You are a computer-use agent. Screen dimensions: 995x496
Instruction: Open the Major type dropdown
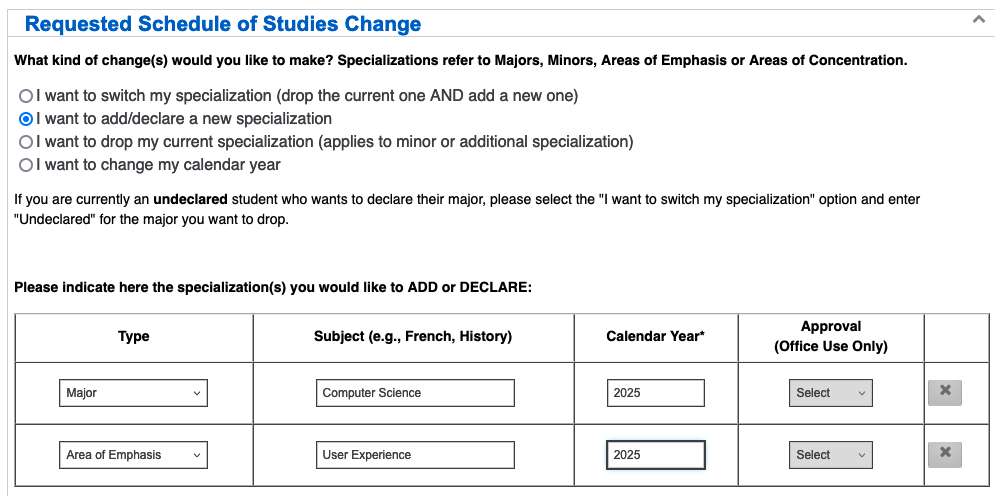point(133,393)
